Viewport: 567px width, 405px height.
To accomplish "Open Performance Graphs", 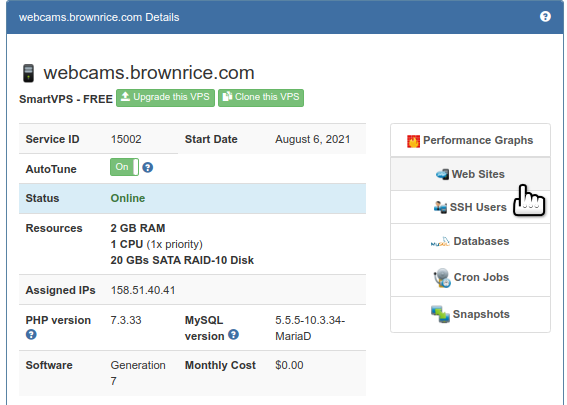I will [470, 140].
